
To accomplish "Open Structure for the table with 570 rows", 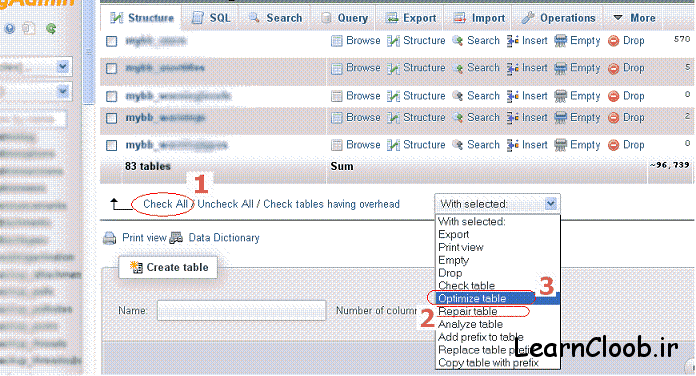I will 416,41.
